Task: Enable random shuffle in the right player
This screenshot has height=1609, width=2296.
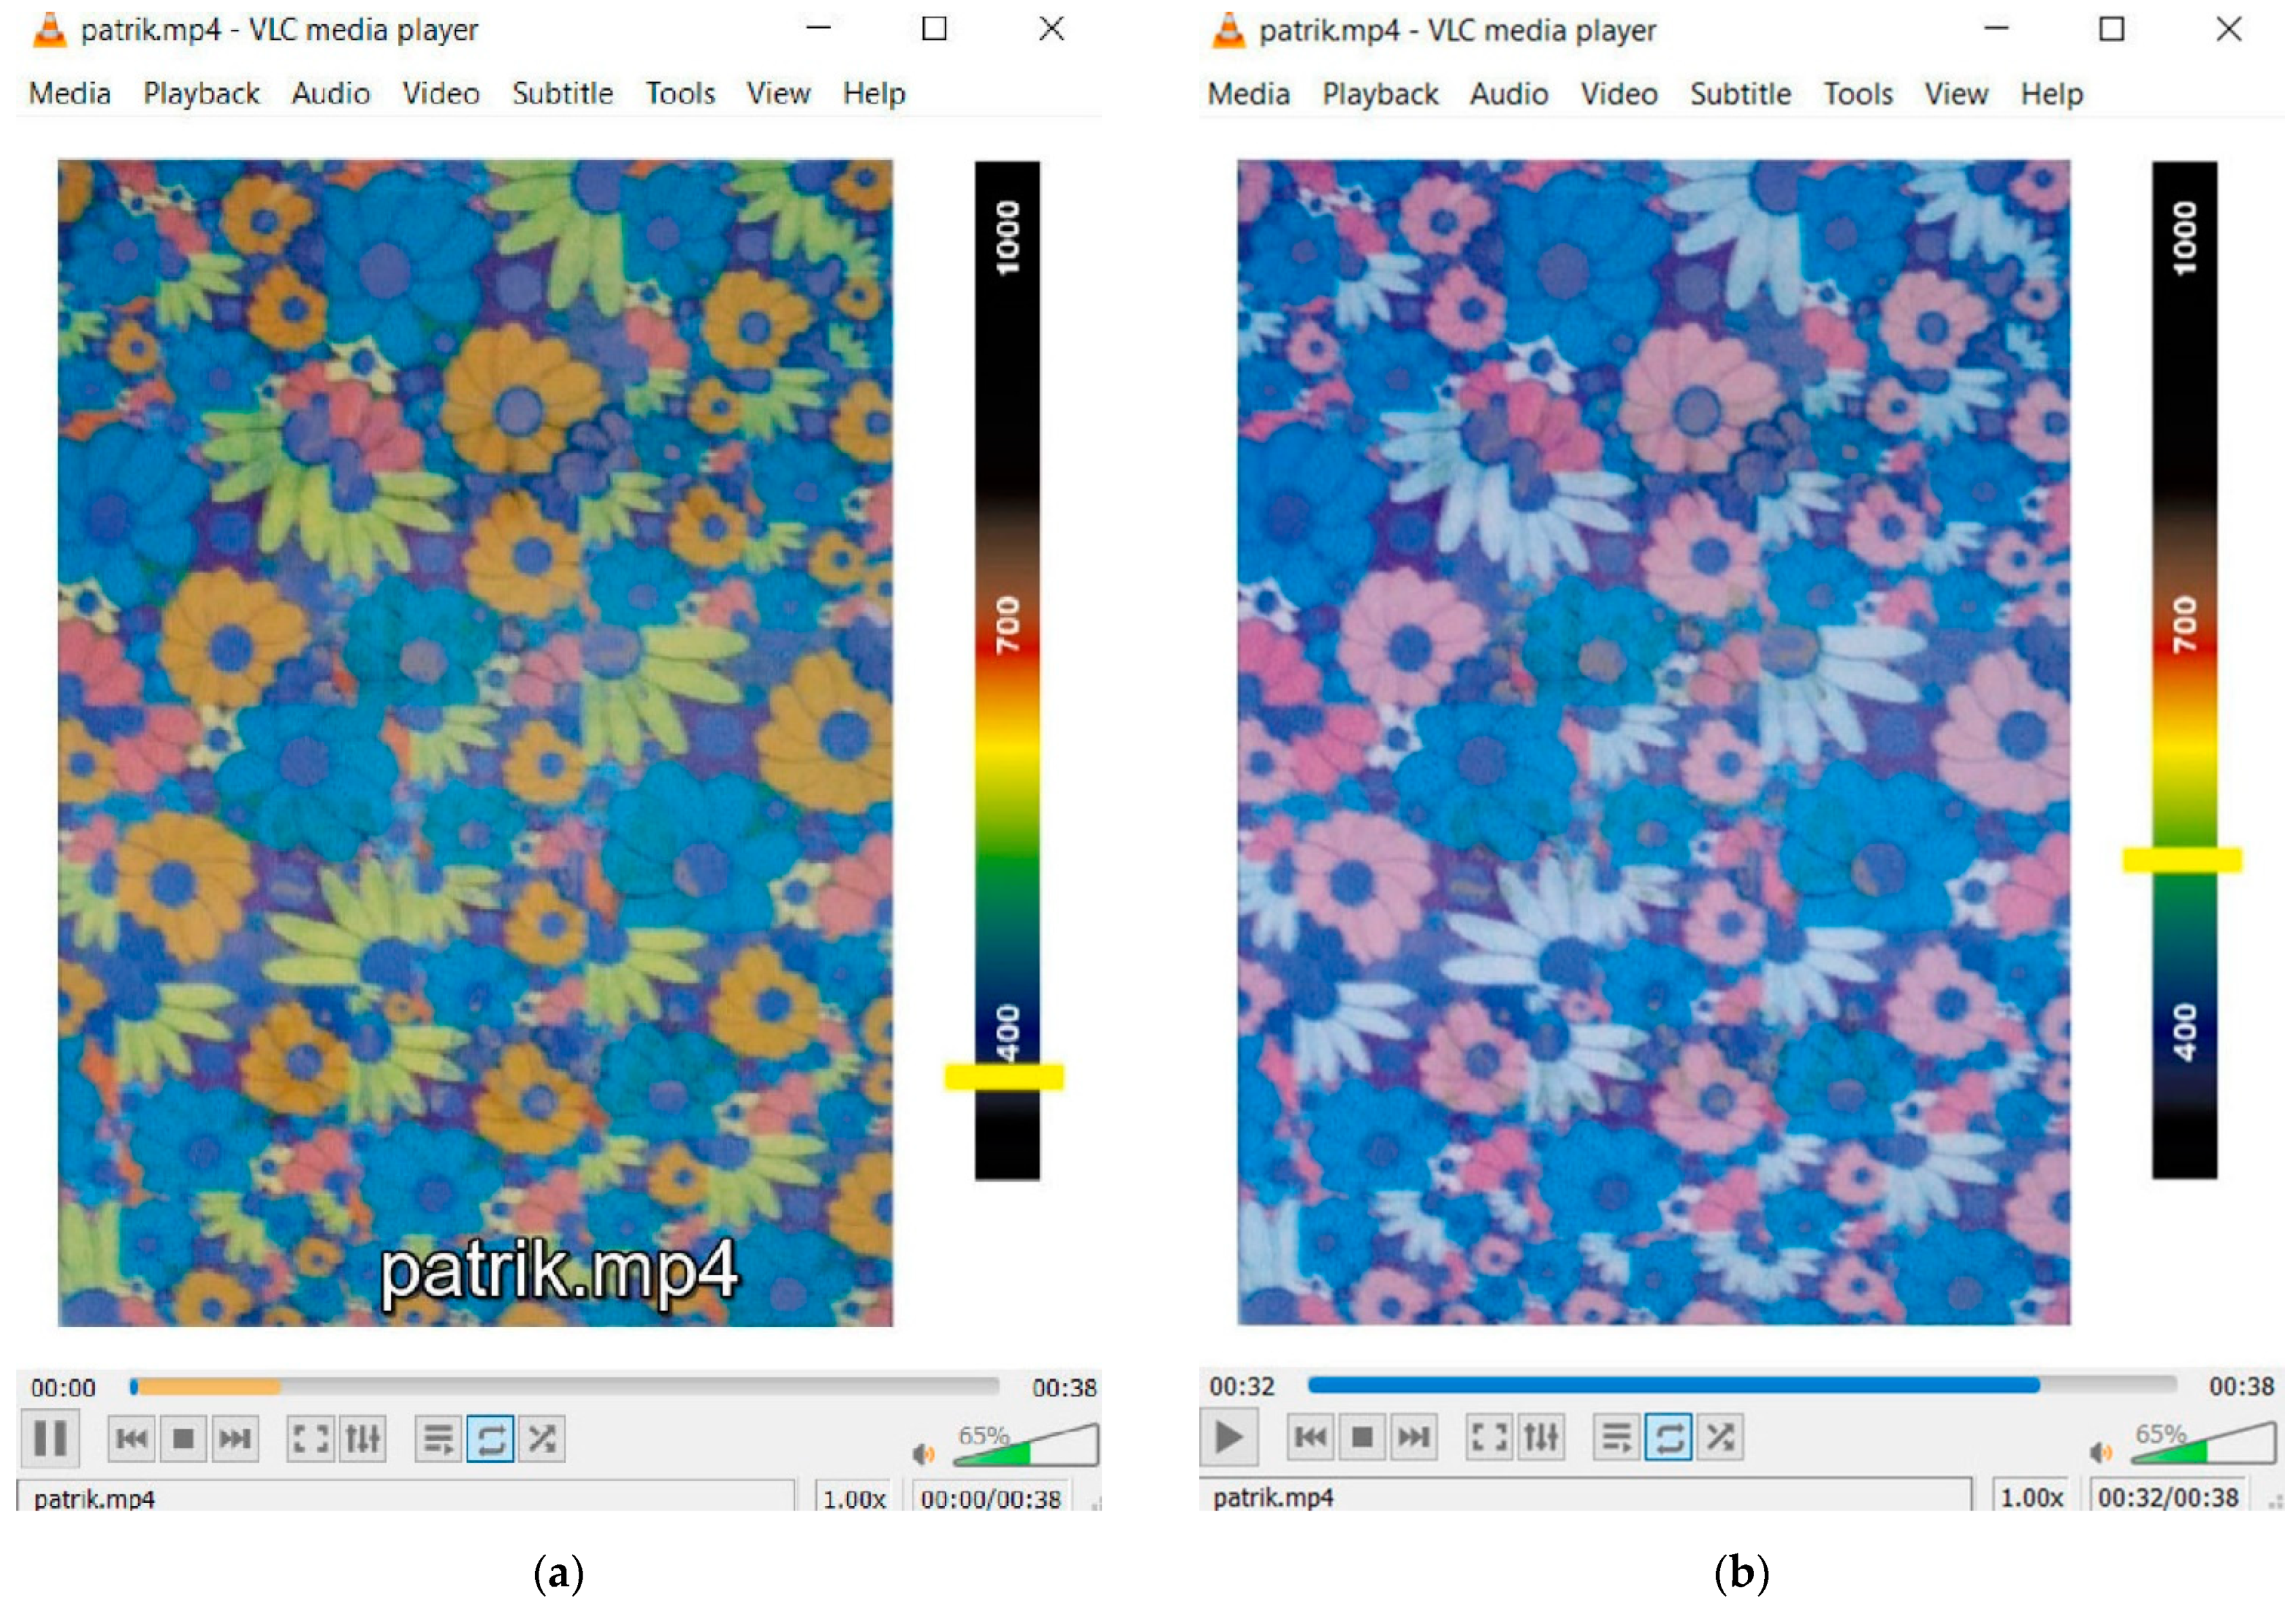Action: [x=1720, y=1437]
